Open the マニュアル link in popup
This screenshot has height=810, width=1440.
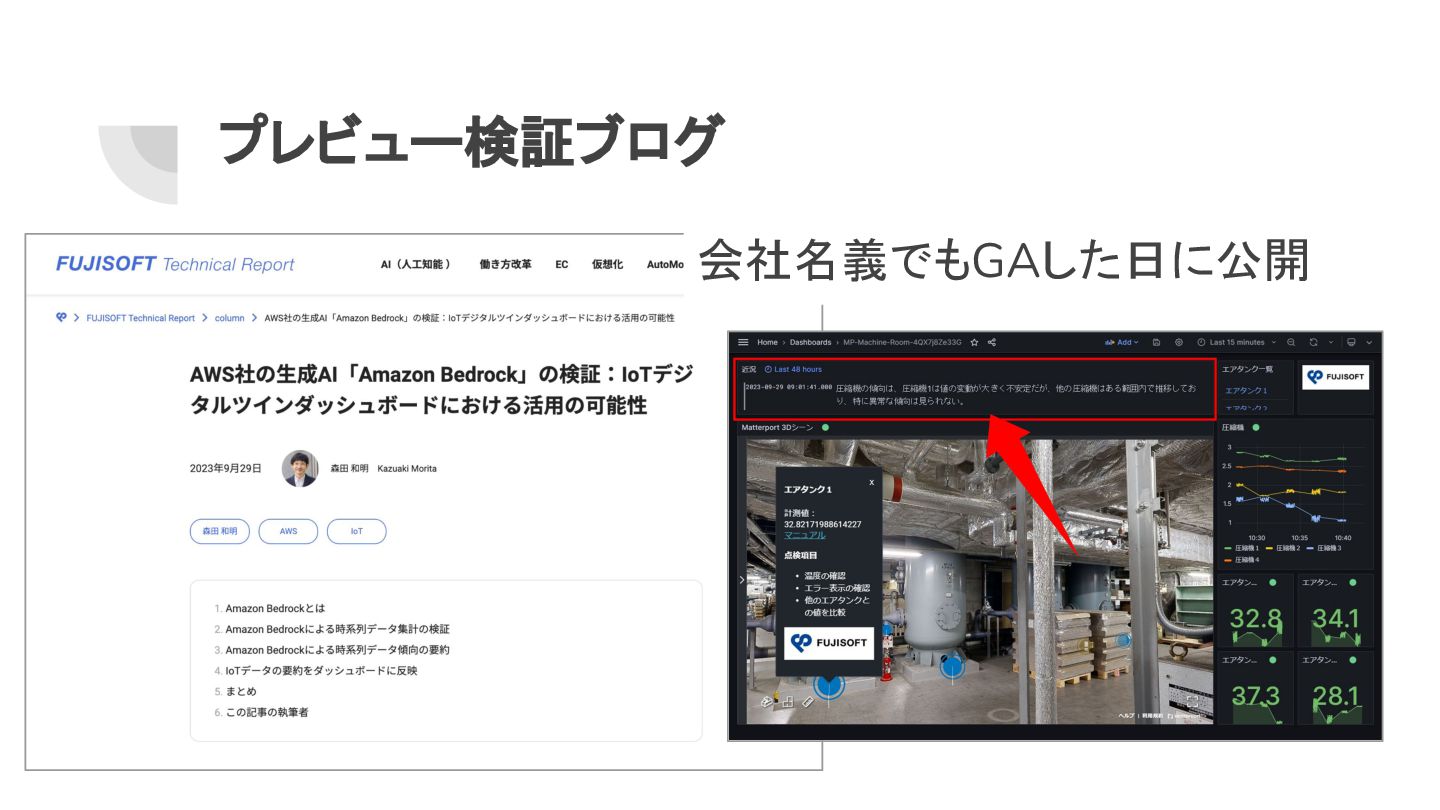(805, 535)
